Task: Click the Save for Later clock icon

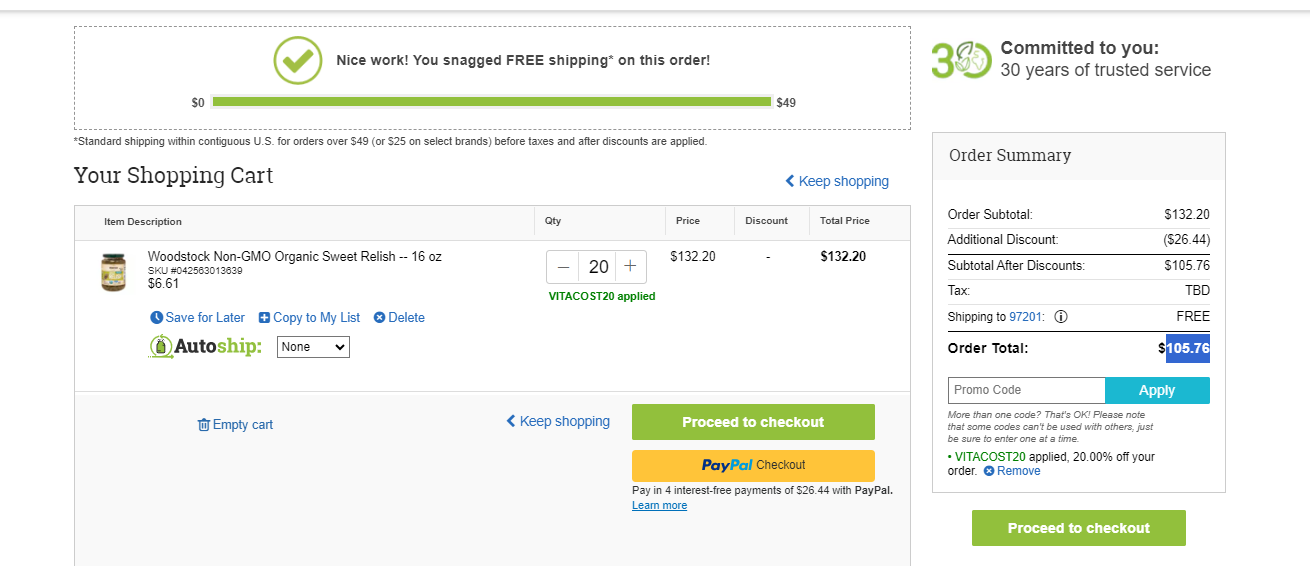Action: click(x=156, y=318)
